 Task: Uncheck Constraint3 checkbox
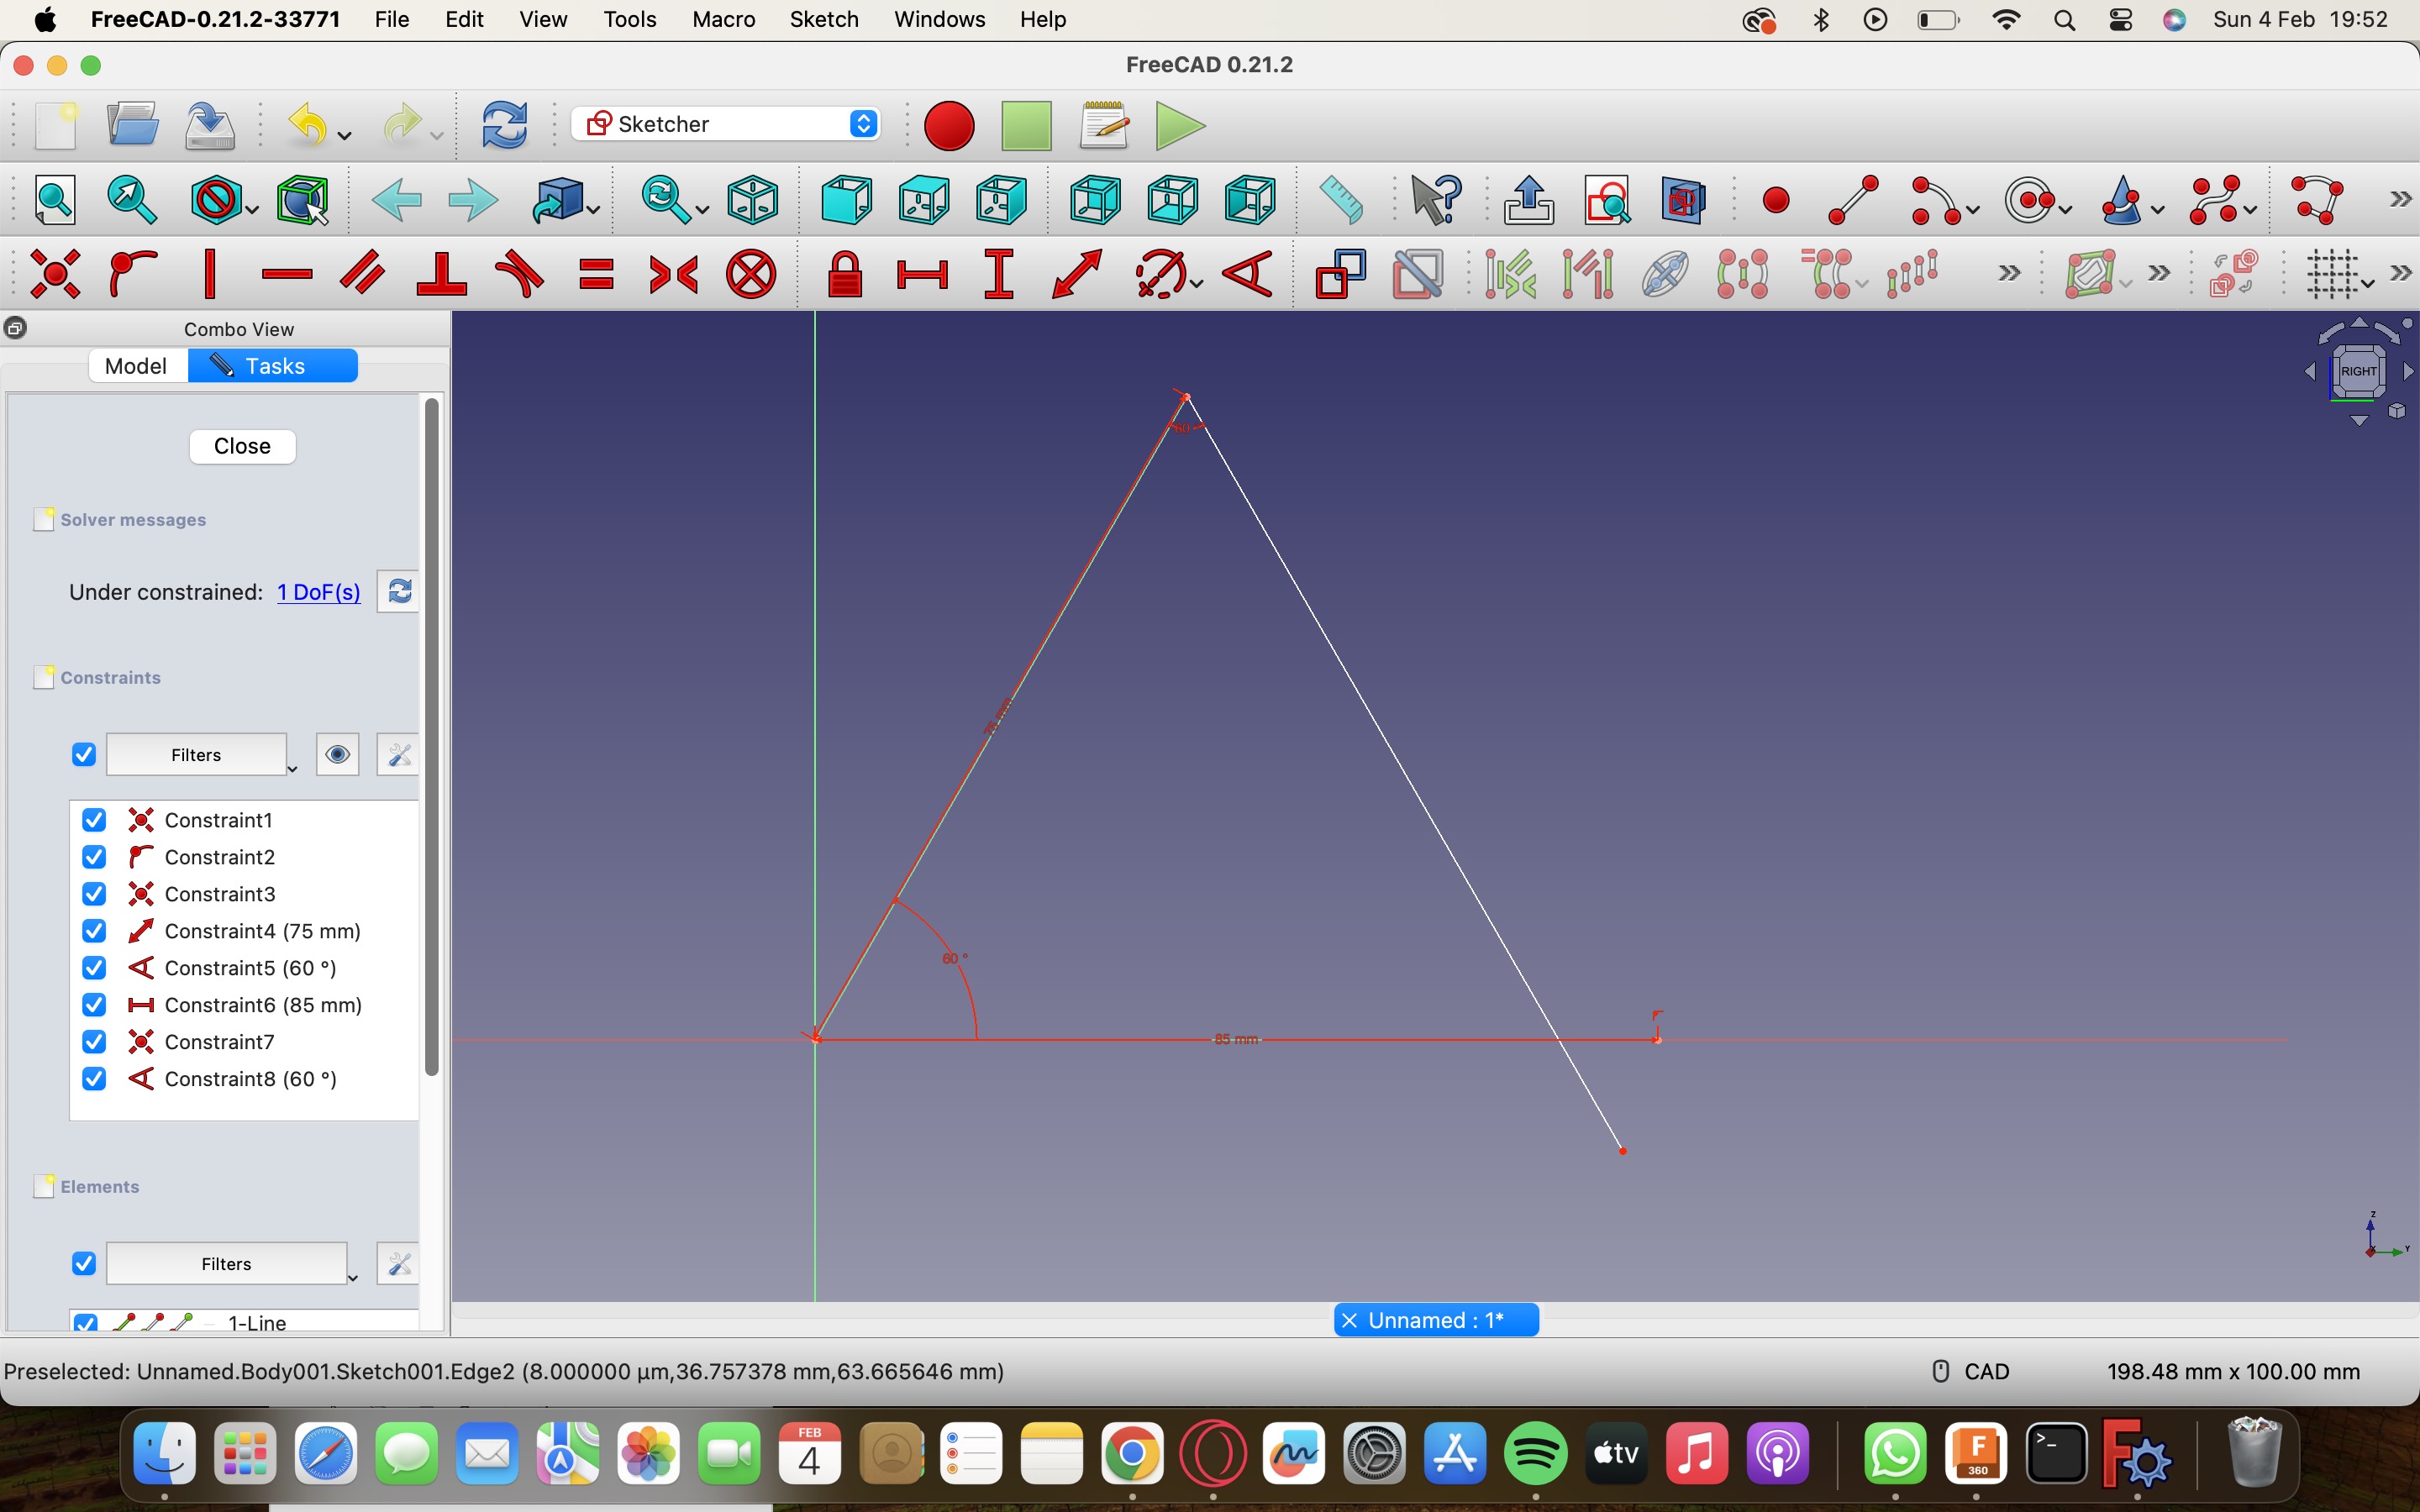point(94,894)
